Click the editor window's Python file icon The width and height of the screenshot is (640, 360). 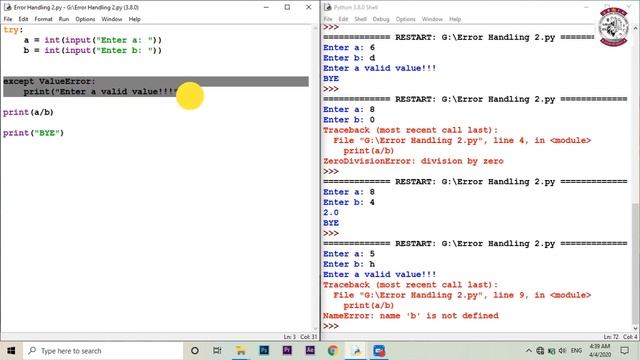(x=7, y=7)
